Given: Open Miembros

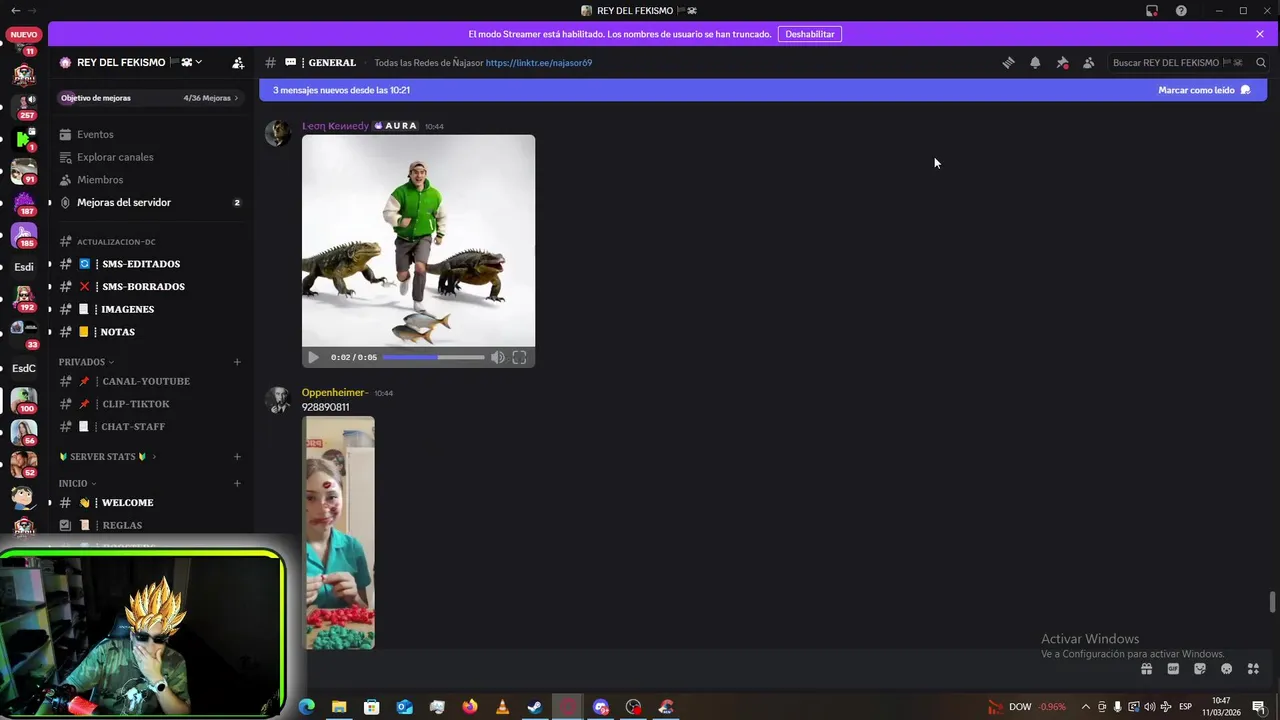Looking at the screenshot, I should (150, 180).
